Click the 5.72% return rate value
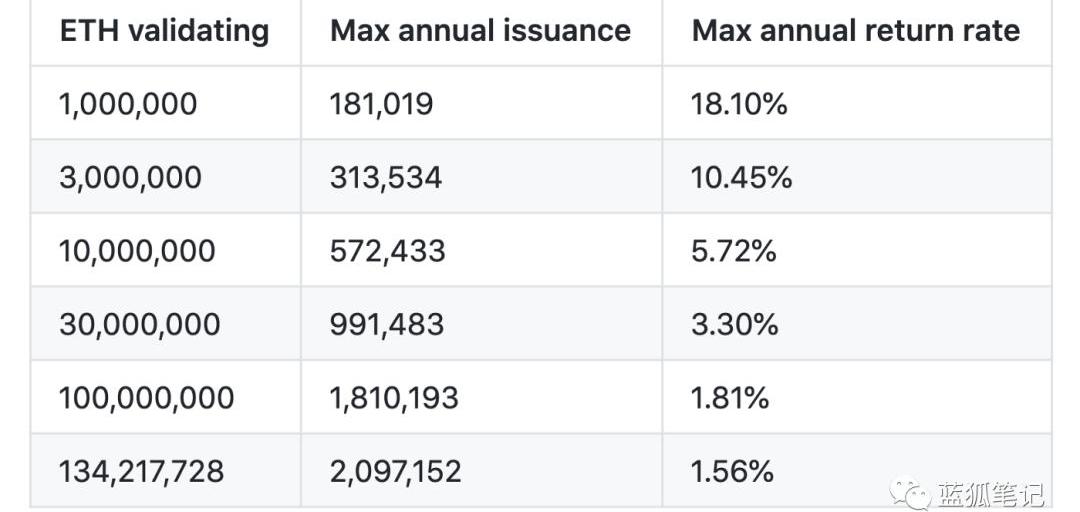This screenshot has width=1080, height=512. (733, 251)
